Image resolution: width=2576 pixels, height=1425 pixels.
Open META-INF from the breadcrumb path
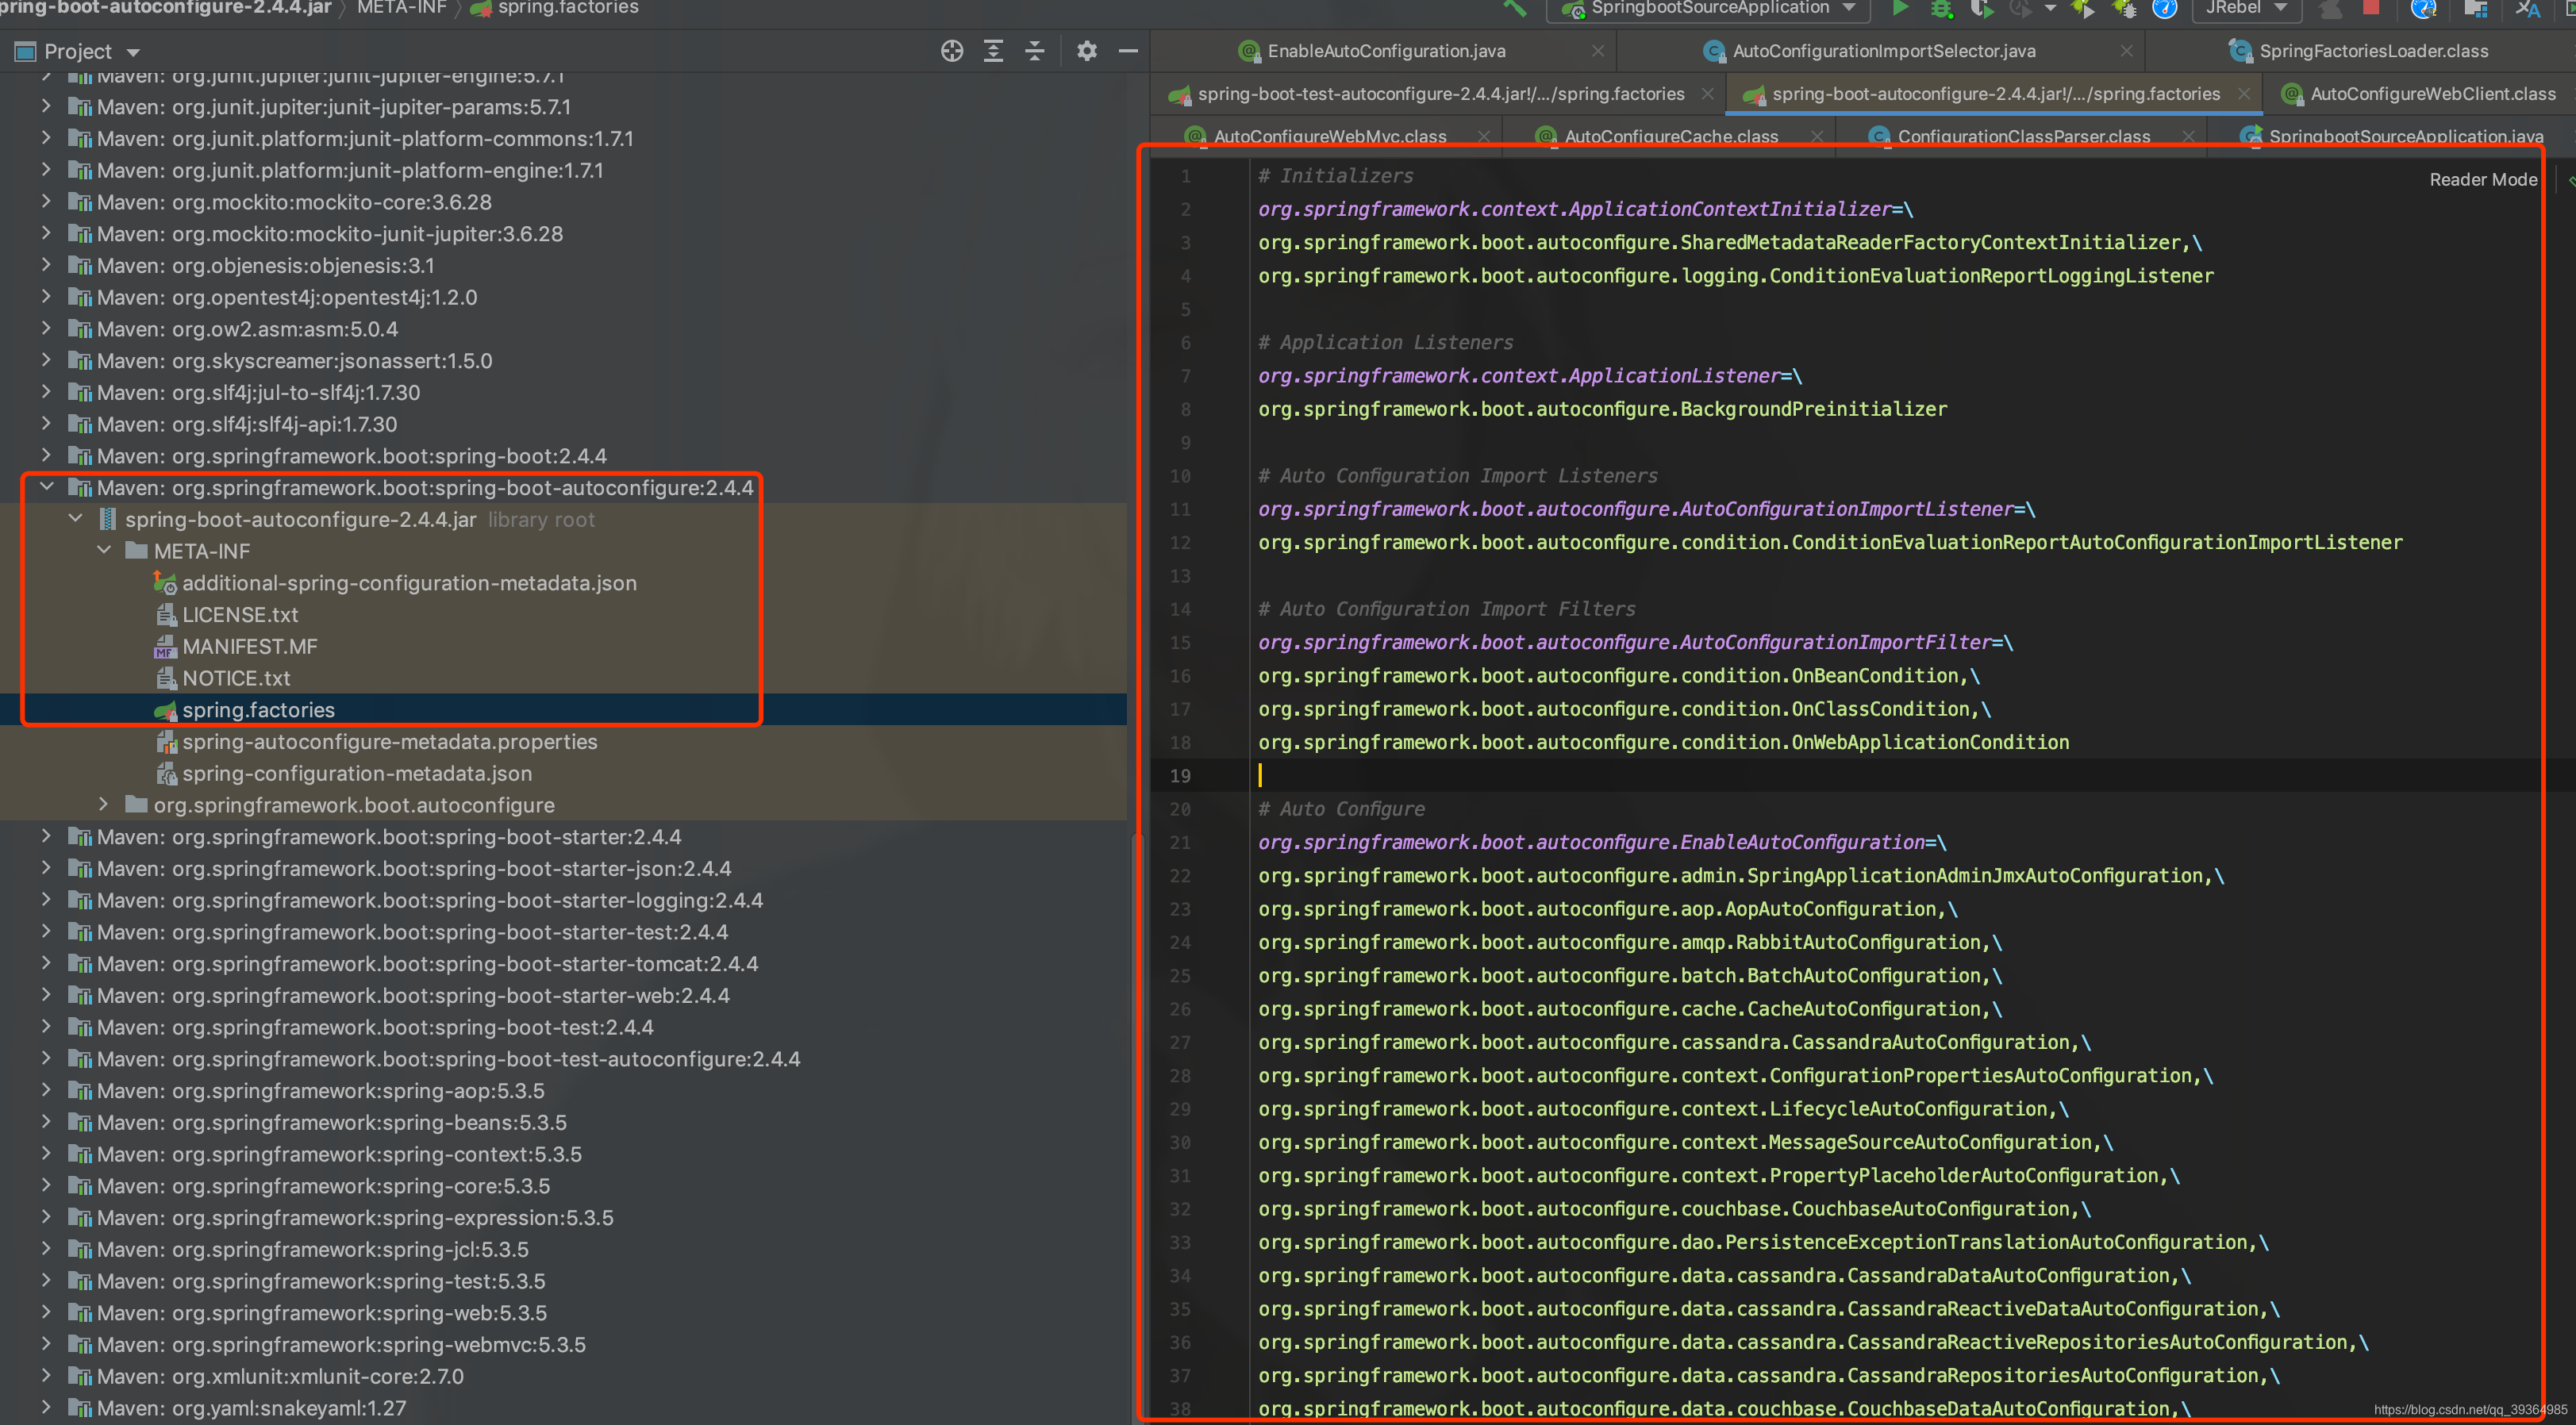(x=401, y=8)
